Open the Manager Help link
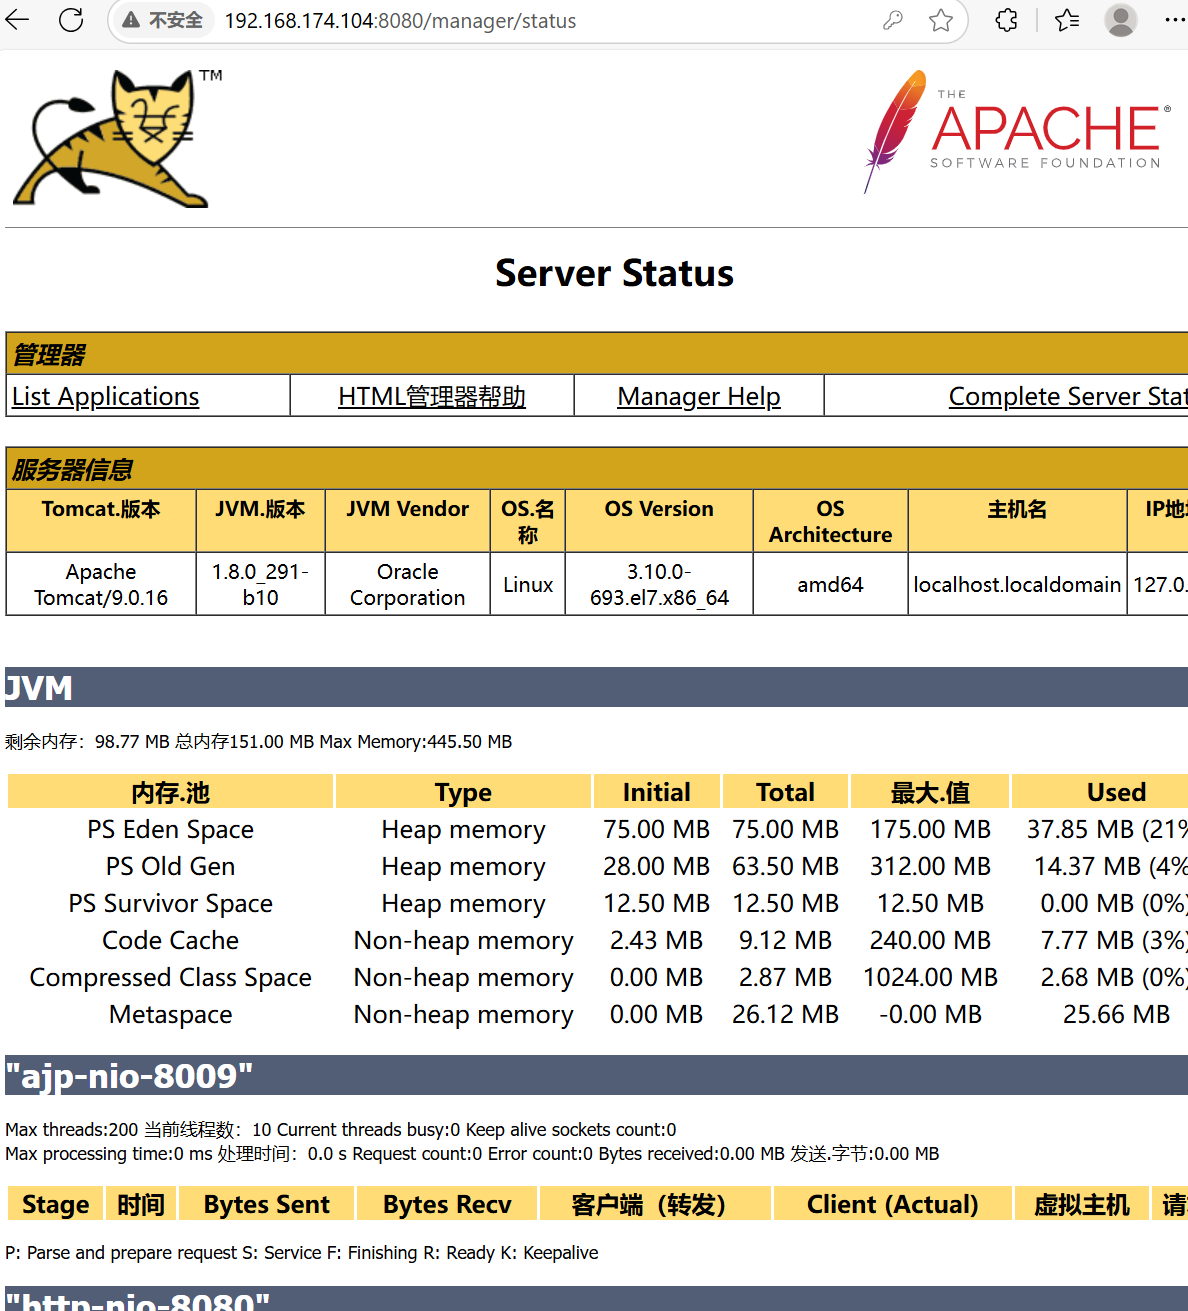 pos(699,396)
